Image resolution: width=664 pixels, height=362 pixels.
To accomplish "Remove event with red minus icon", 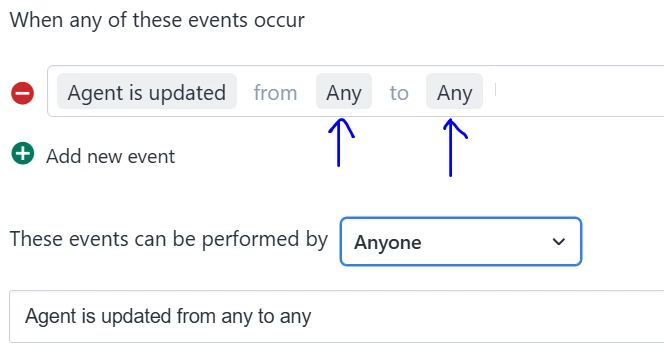I will point(22,93).
